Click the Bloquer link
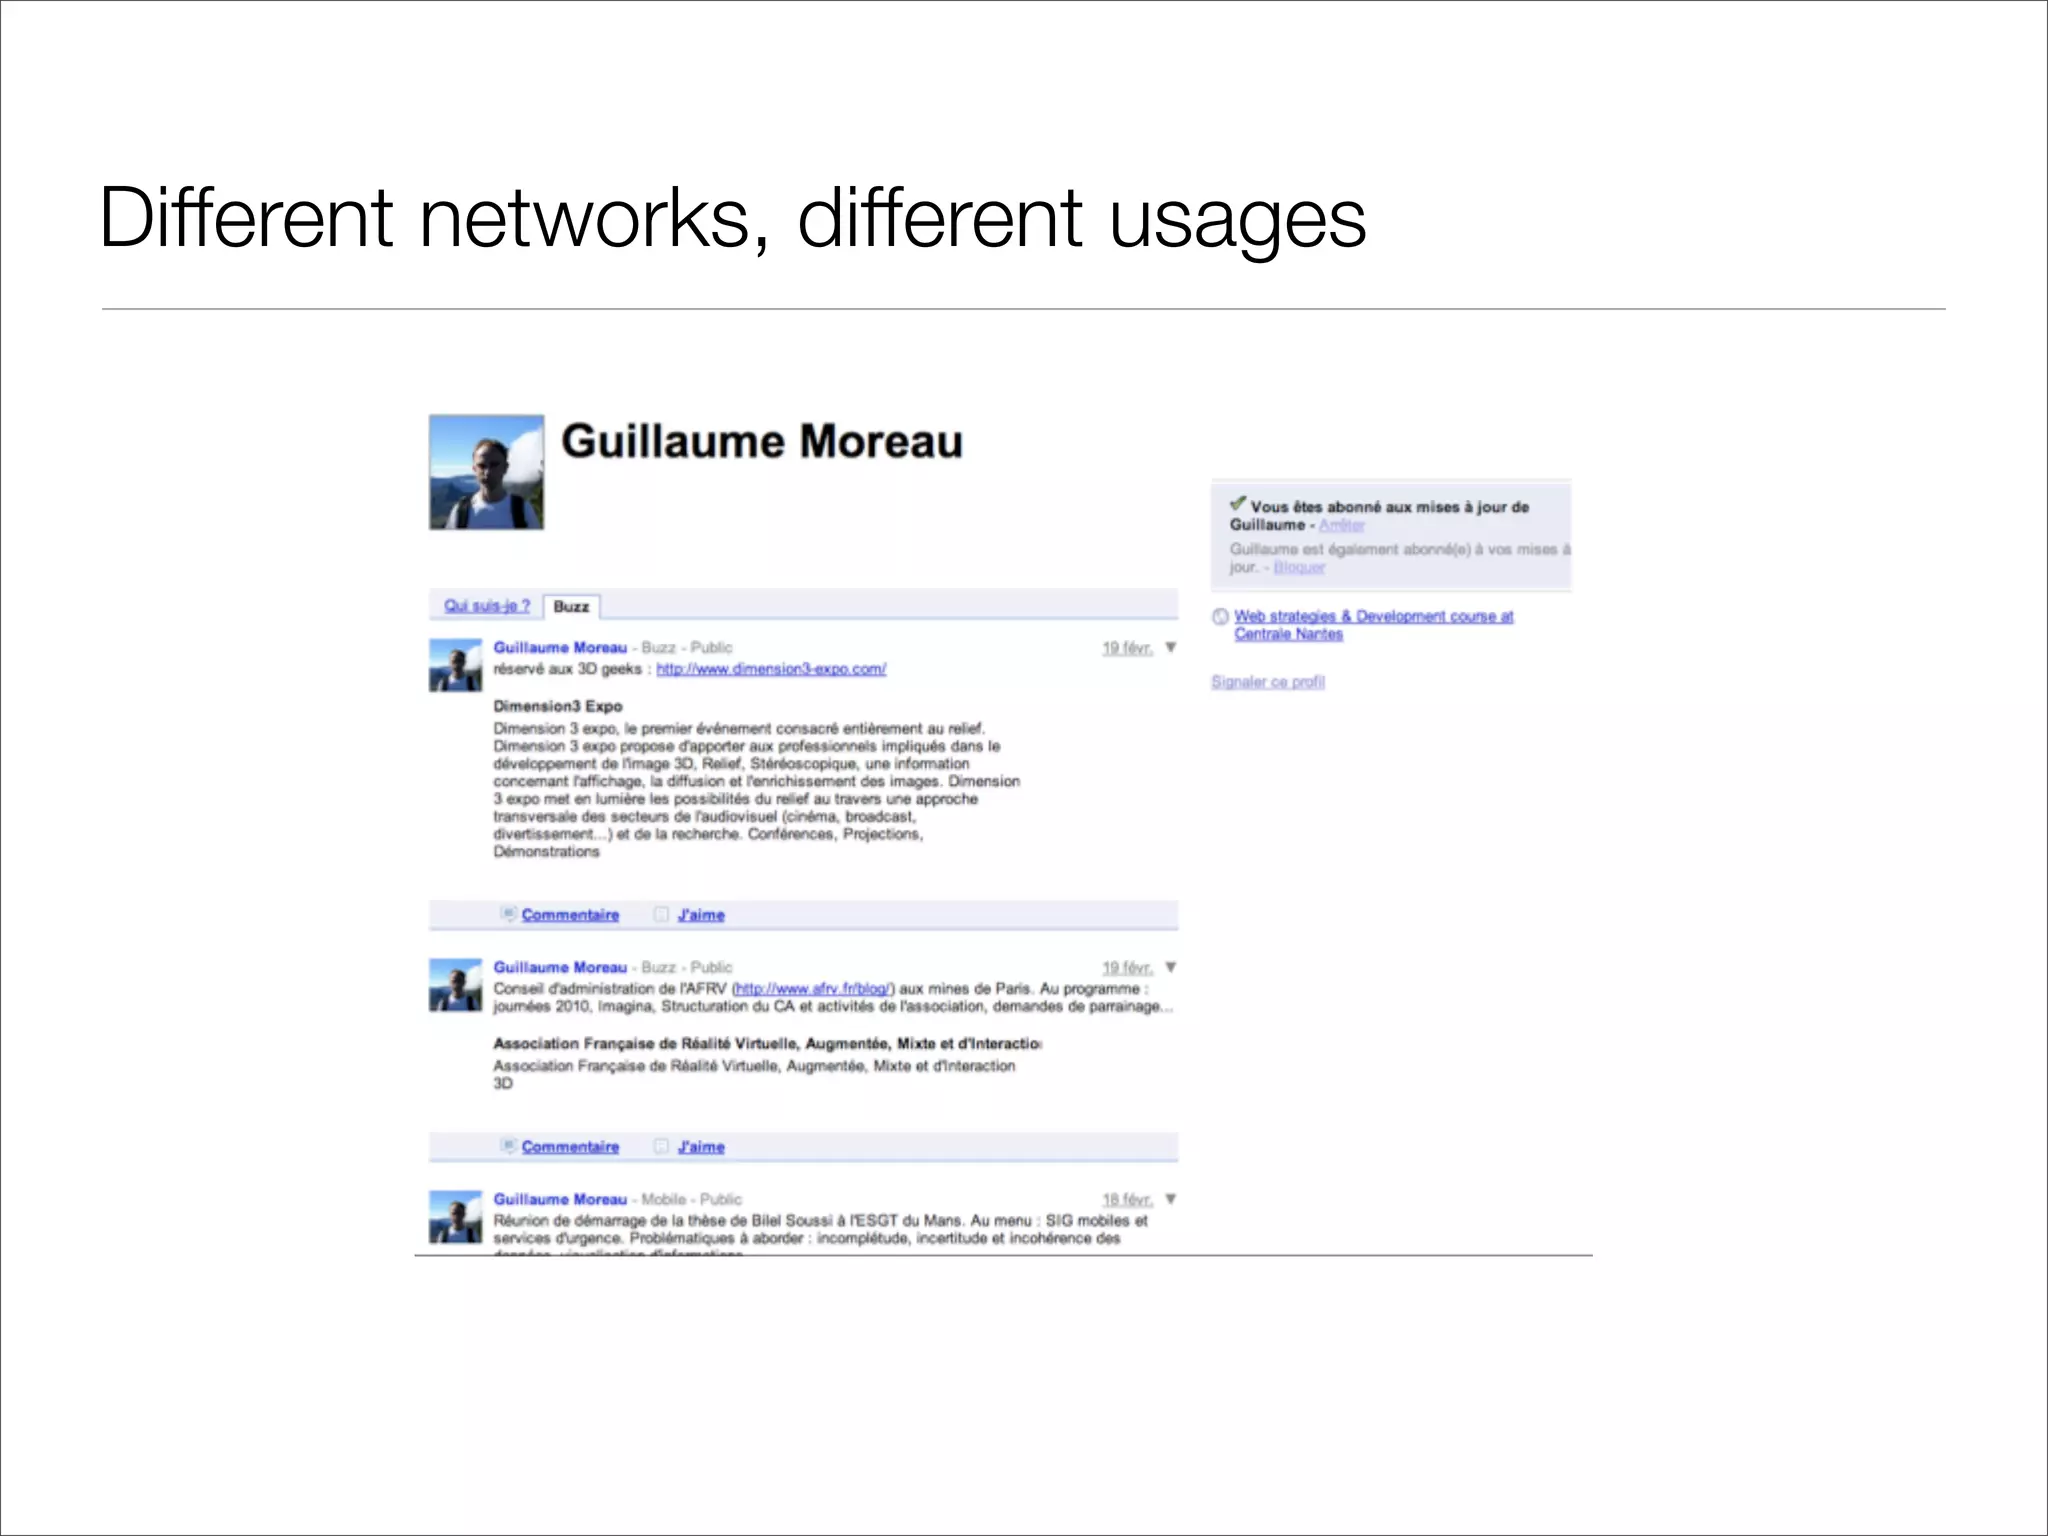The image size is (2048, 1536). (x=1299, y=567)
